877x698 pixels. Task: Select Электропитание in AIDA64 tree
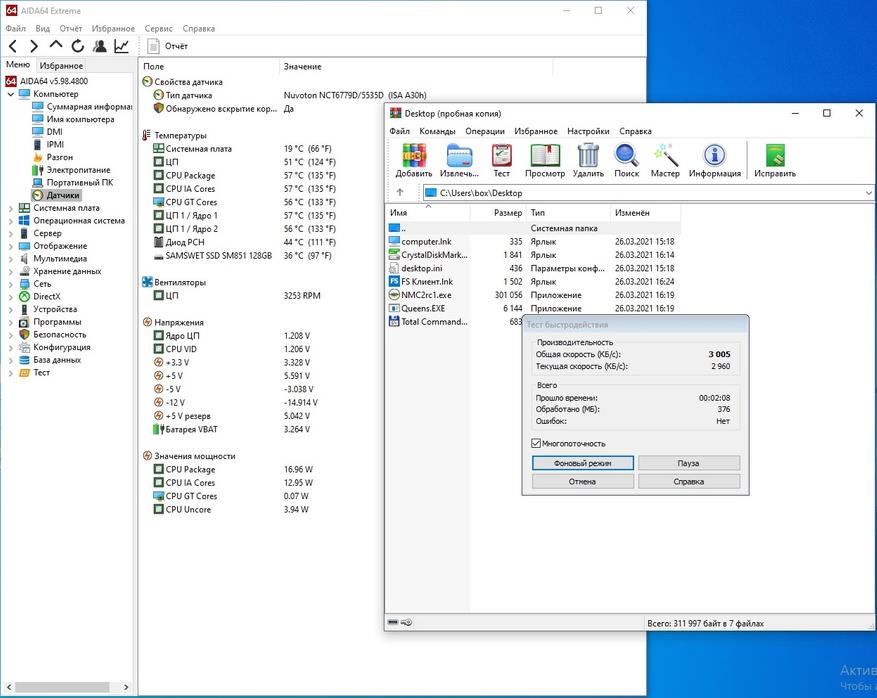pos(71,169)
